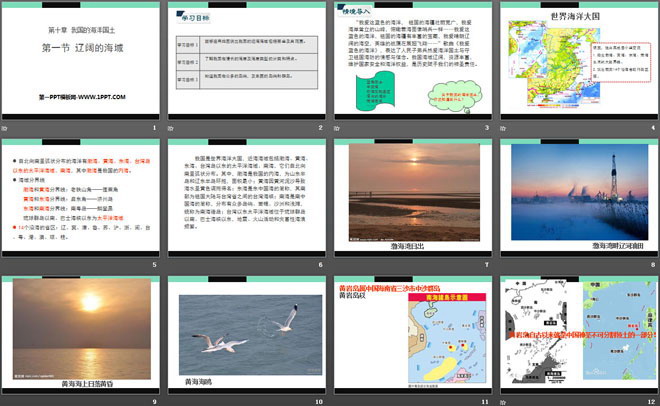Click the slide number "3" label
Viewport: 660px width, 406px height.
[487, 127]
